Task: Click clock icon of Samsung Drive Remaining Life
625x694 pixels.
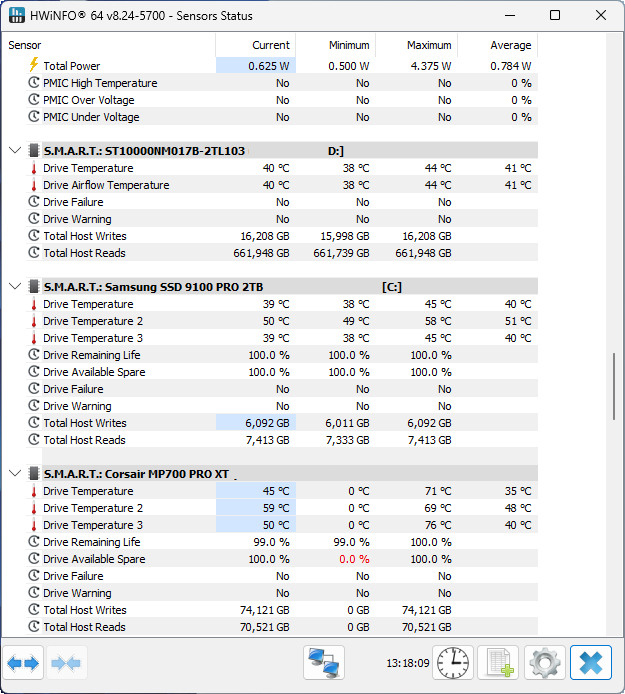Action: (34, 355)
